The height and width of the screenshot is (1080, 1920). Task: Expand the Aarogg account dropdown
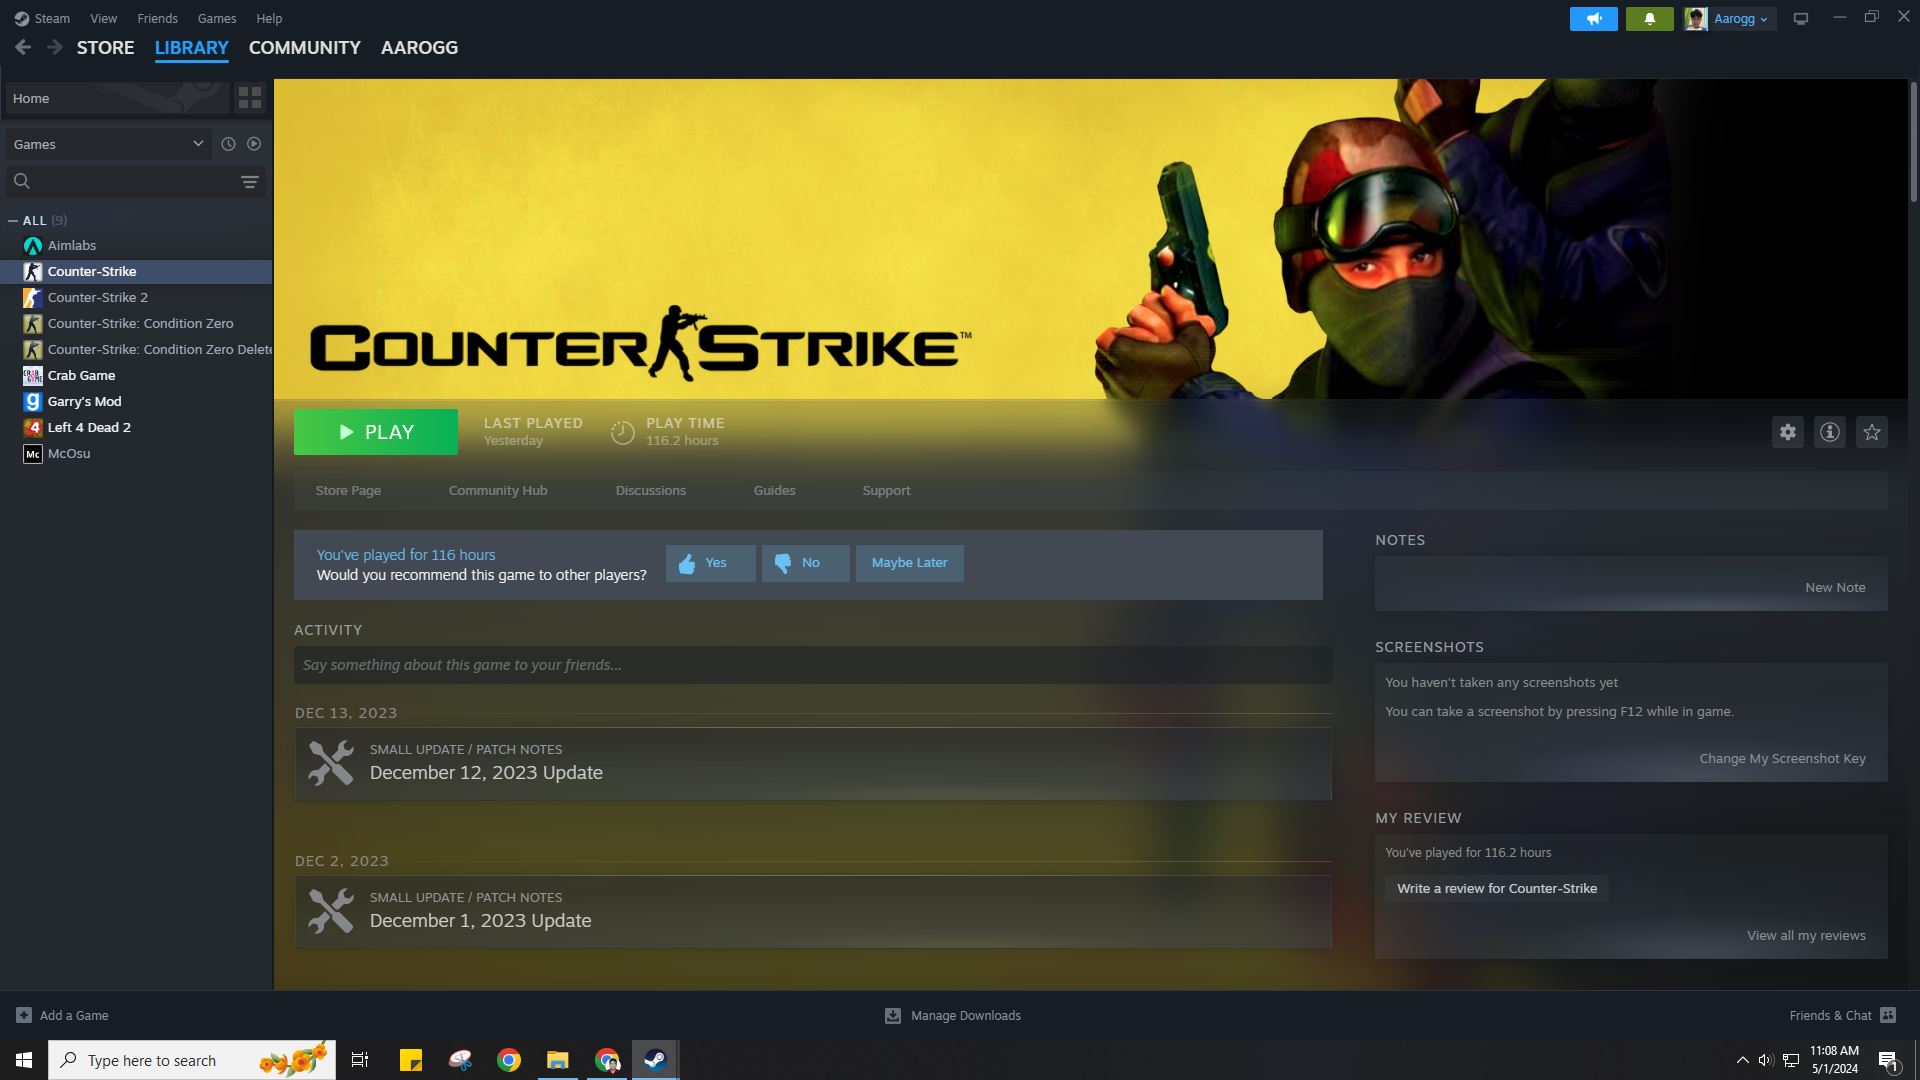point(1740,19)
